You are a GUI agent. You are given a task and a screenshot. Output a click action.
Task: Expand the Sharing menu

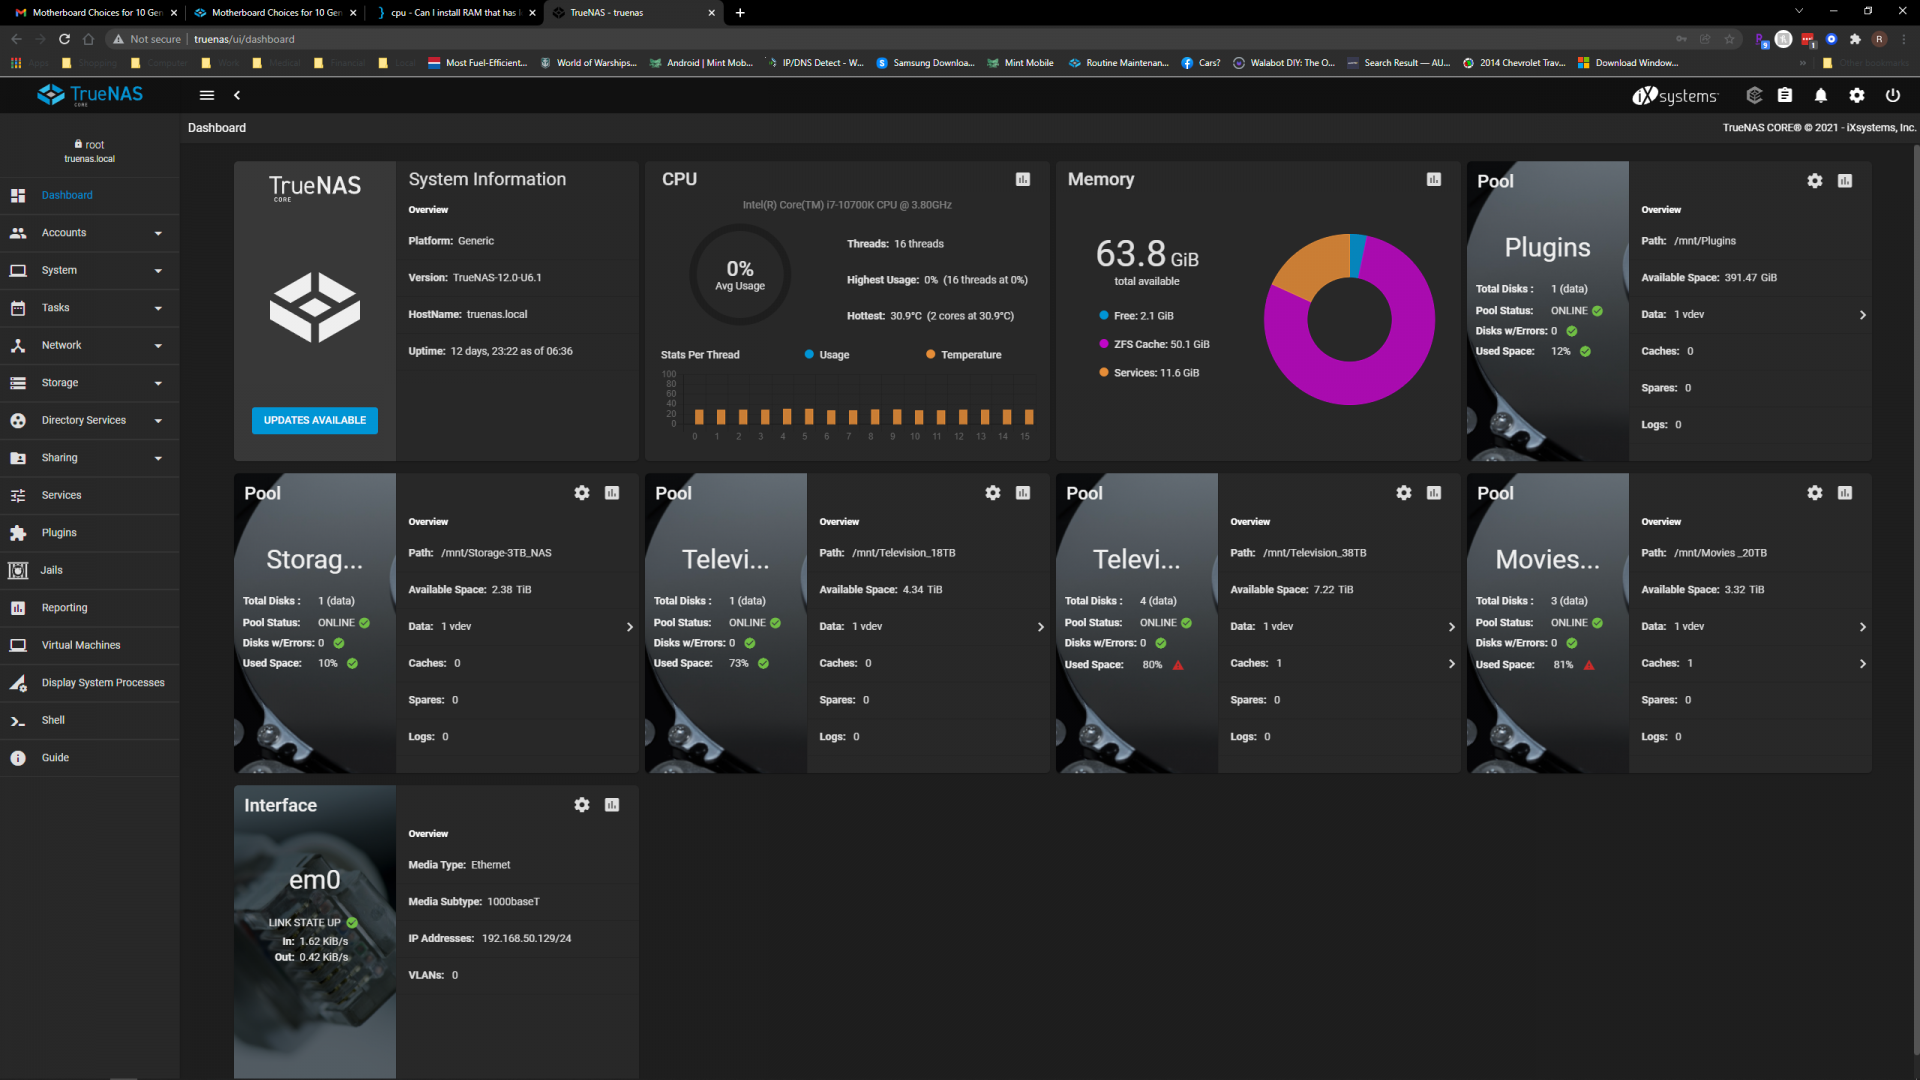pyautogui.click(x=89, y=458)
